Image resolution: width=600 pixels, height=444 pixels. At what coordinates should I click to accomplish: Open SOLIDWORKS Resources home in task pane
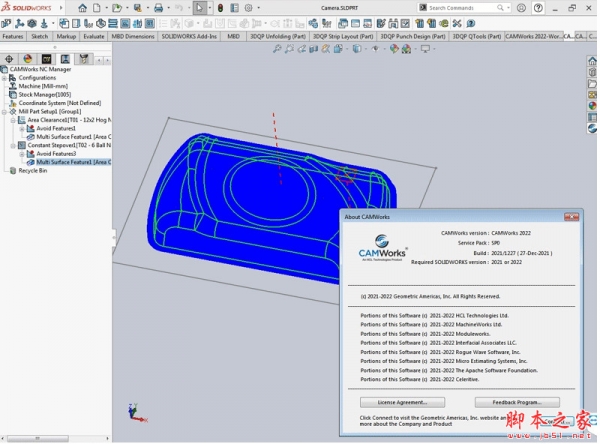click(592, 61)
